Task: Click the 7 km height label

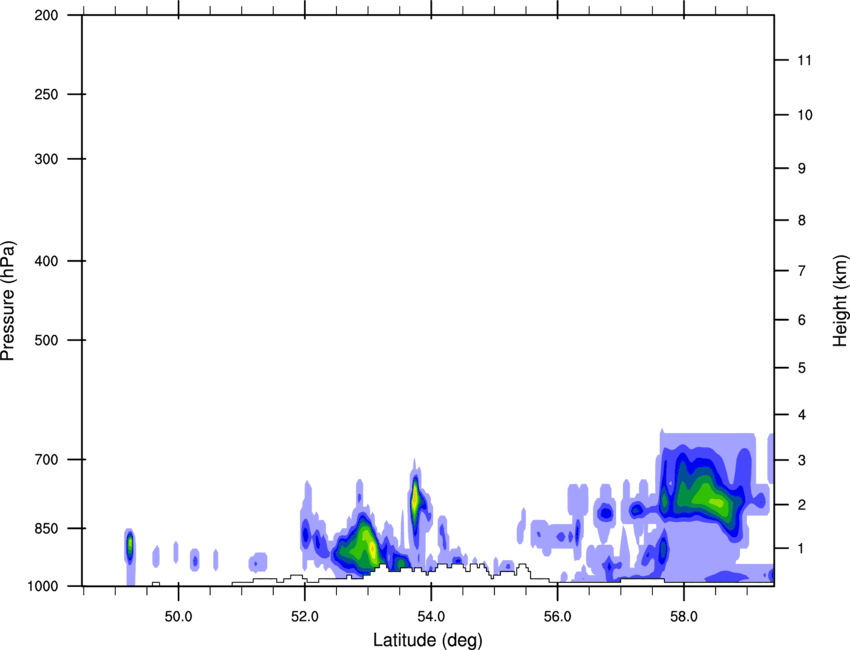Action: (x=802, y=270)
